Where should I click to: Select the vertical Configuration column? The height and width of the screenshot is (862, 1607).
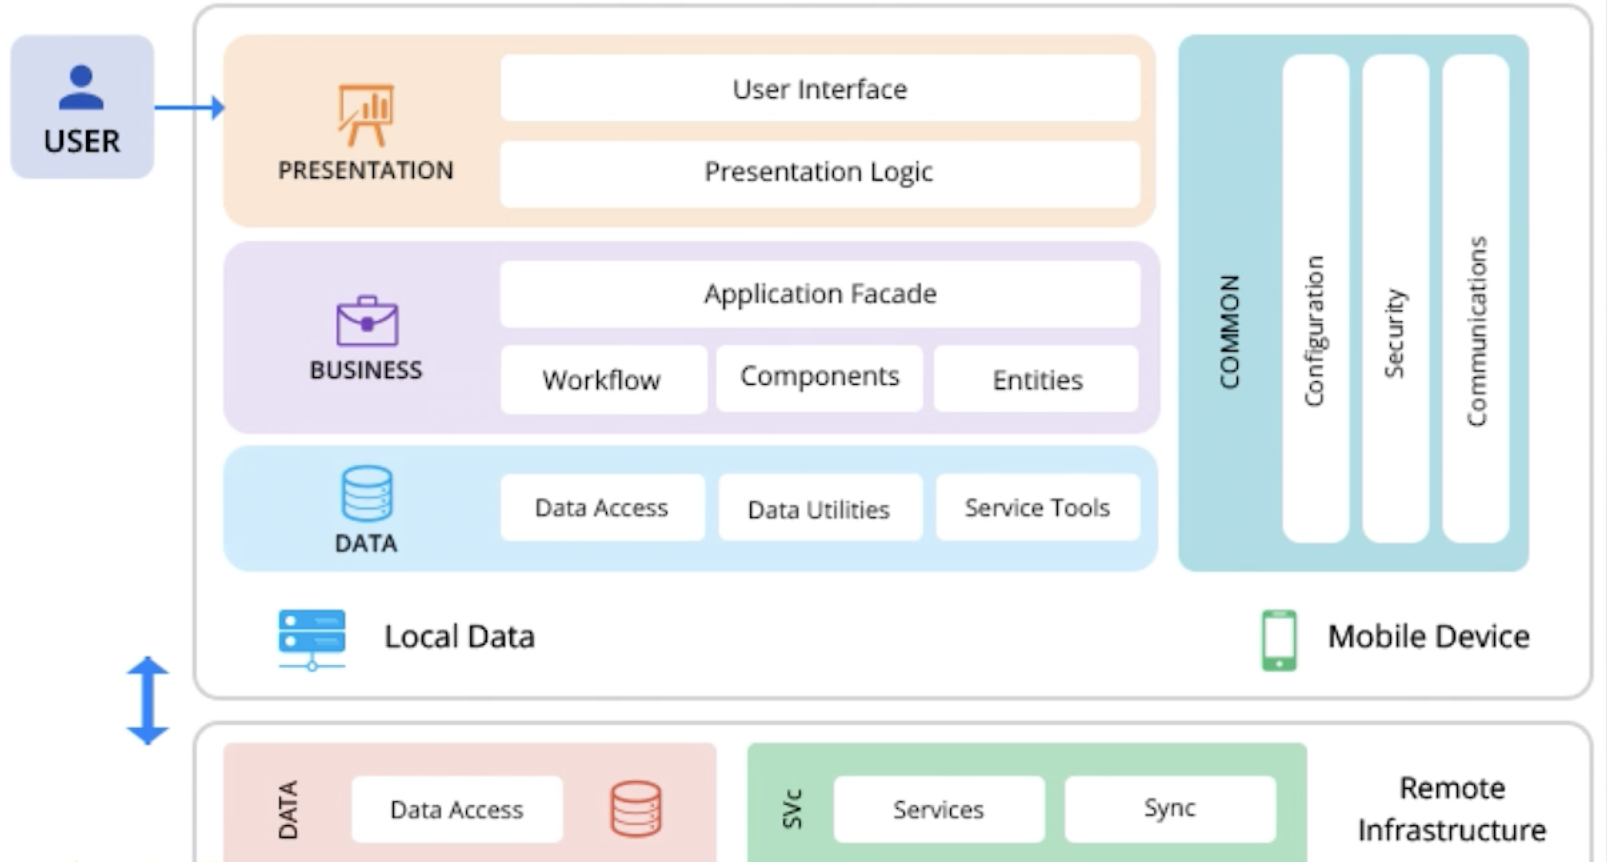(1315, 300)
